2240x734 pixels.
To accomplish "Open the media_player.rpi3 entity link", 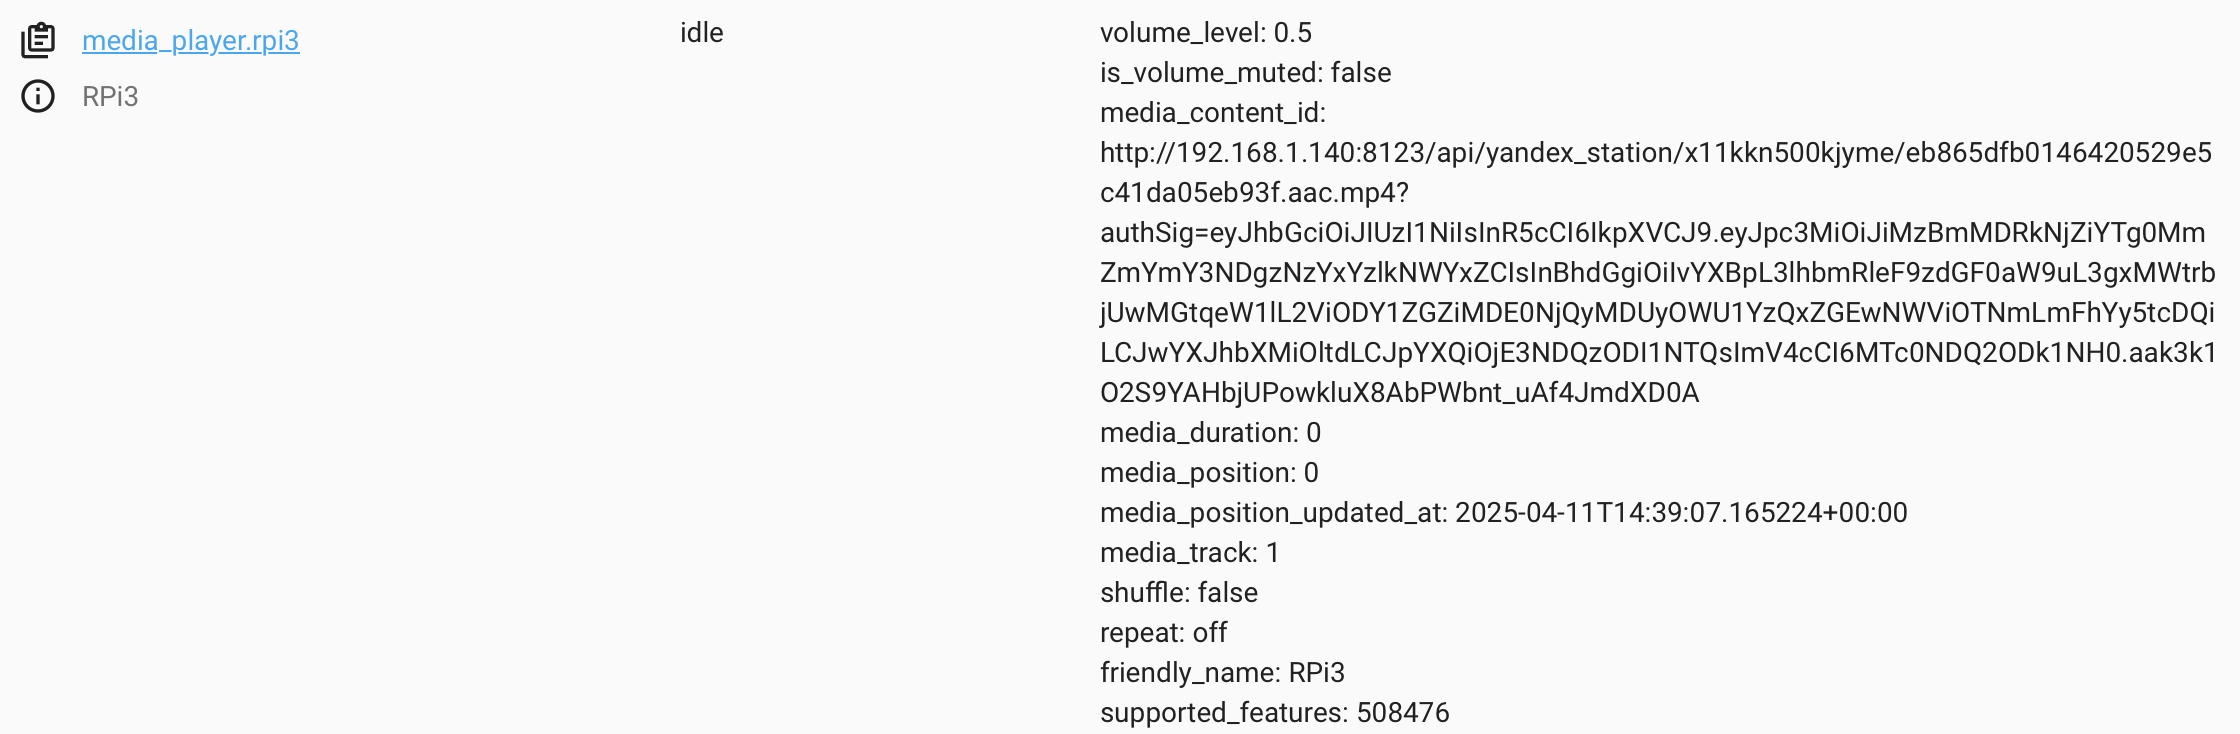I will [190, 40].
